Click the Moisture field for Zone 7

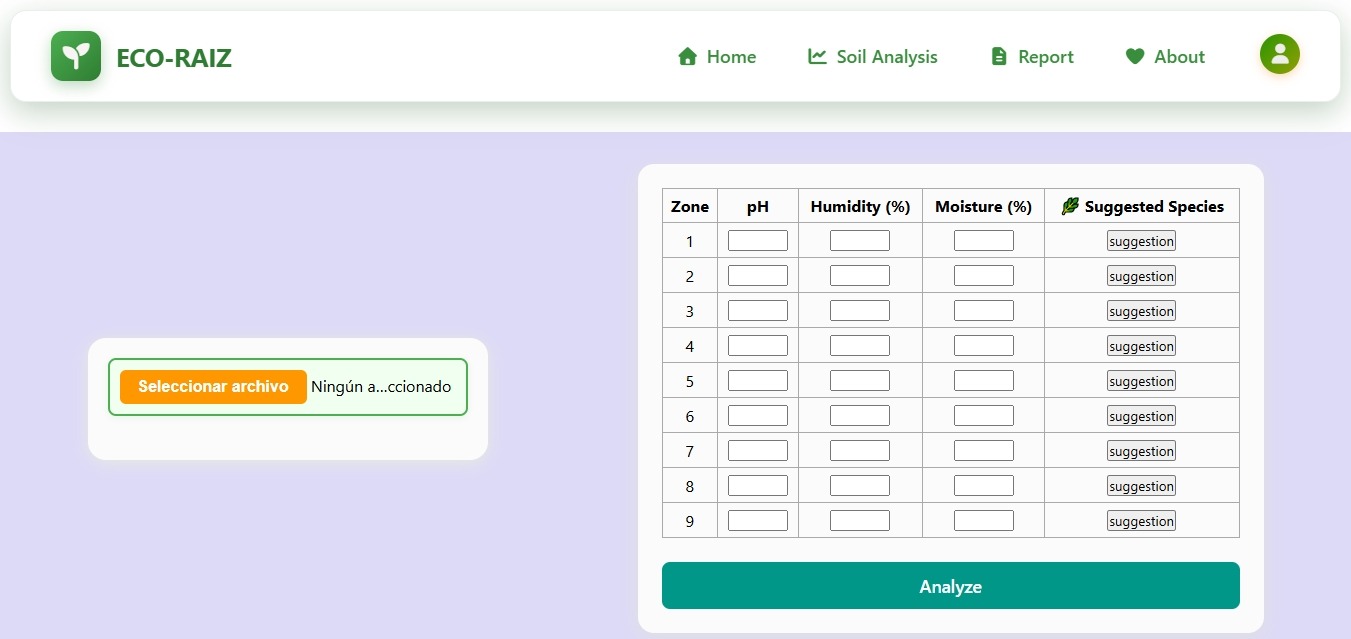(x=983, y=450)
